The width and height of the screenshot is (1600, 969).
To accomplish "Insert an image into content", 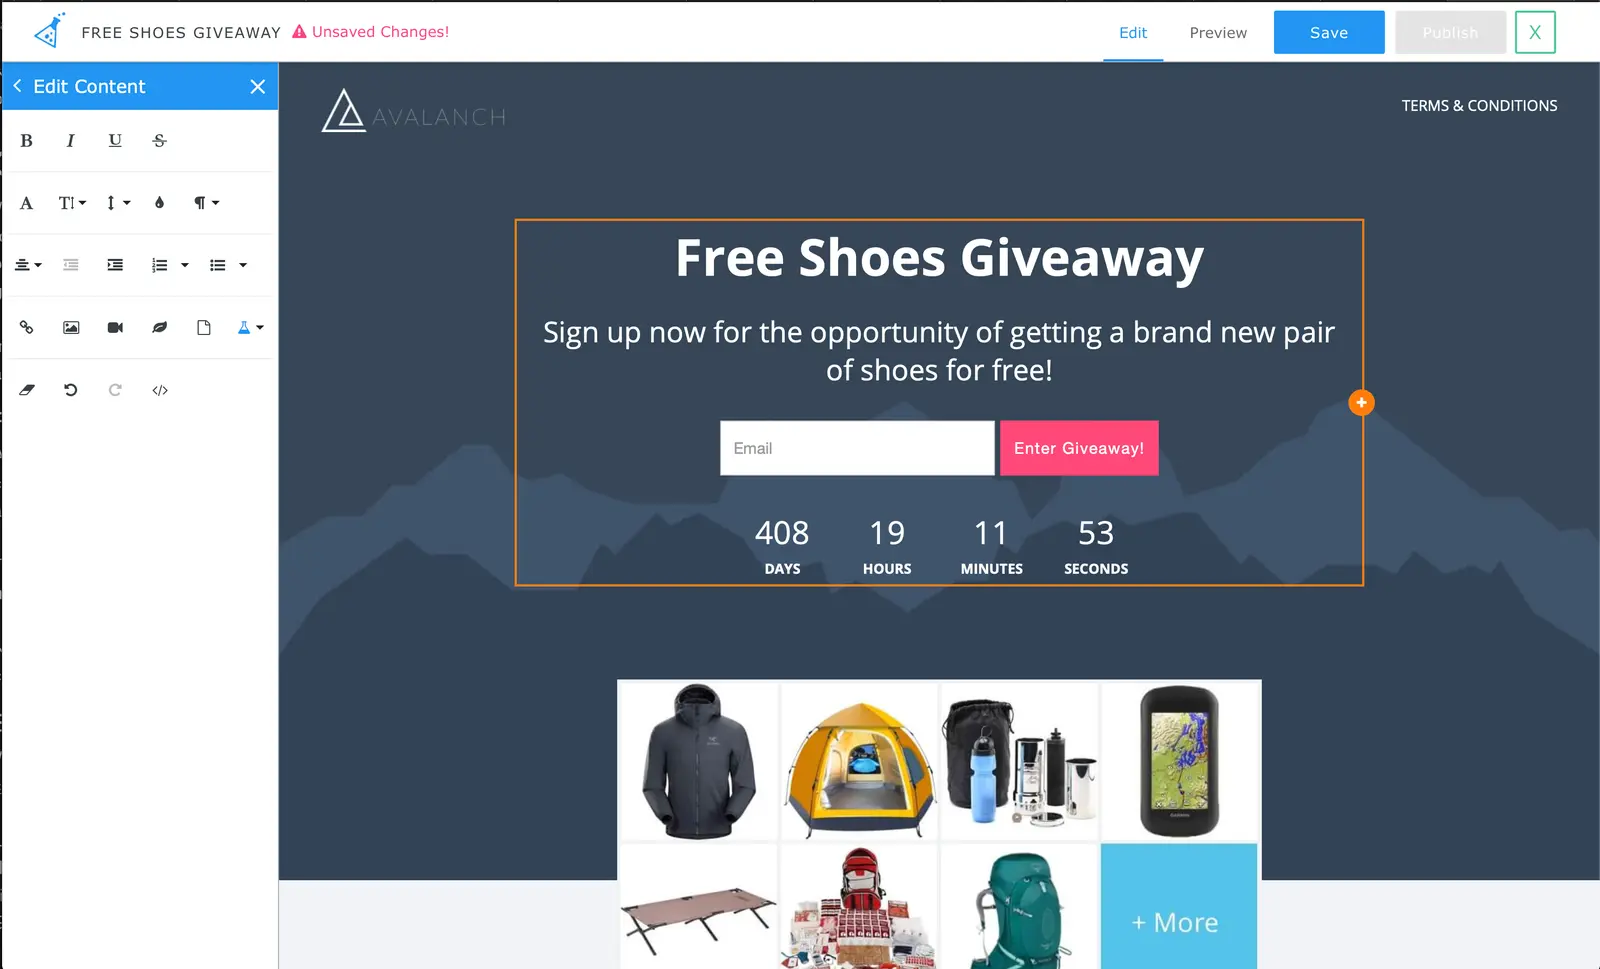I will coord(71,327).
